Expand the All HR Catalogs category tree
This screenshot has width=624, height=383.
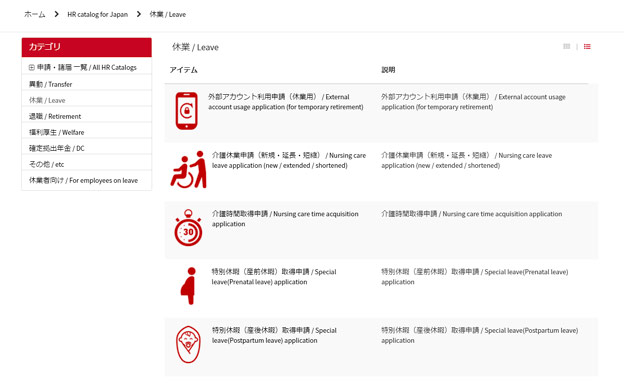click(31, 68)
